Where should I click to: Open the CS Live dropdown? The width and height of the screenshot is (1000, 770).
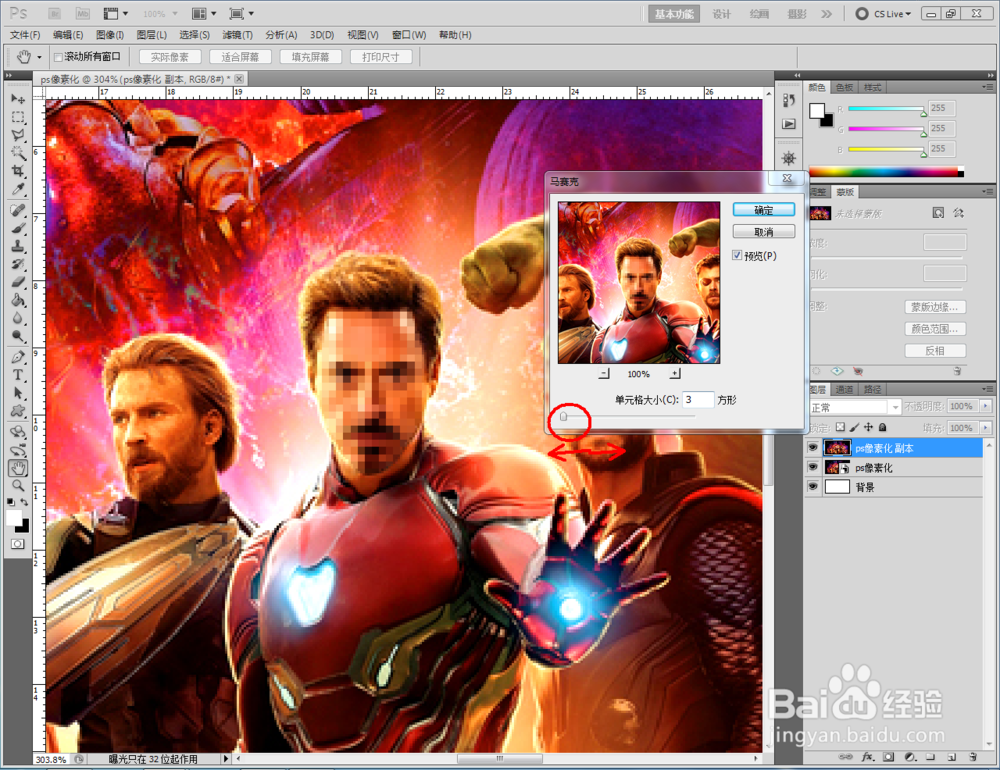(883, 13)
